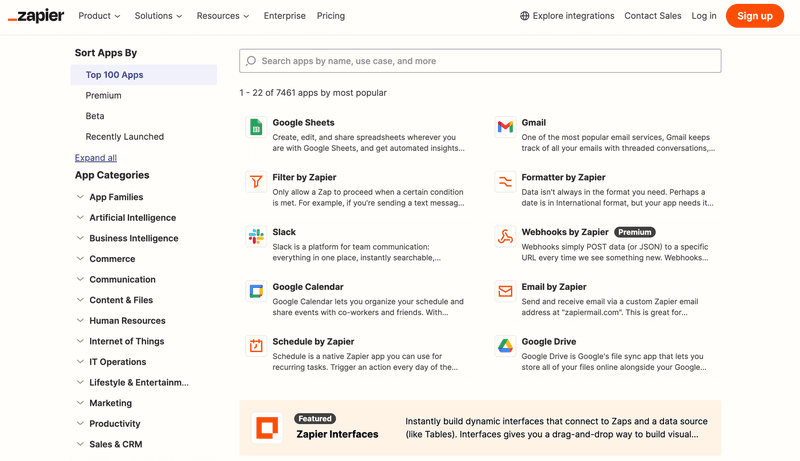
Task: Open the Schedule by Zapier icon
Action: click(256, 346)
